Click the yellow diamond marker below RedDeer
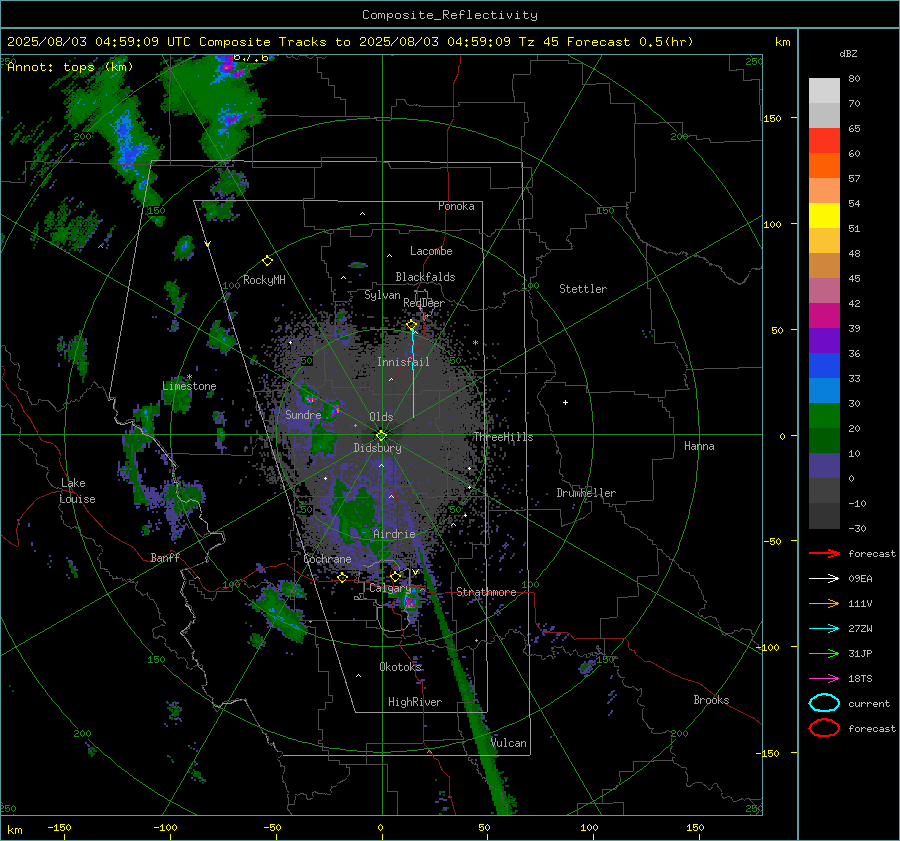The height and width of the screenshot is (841, 900). click(x=412, y=325)
